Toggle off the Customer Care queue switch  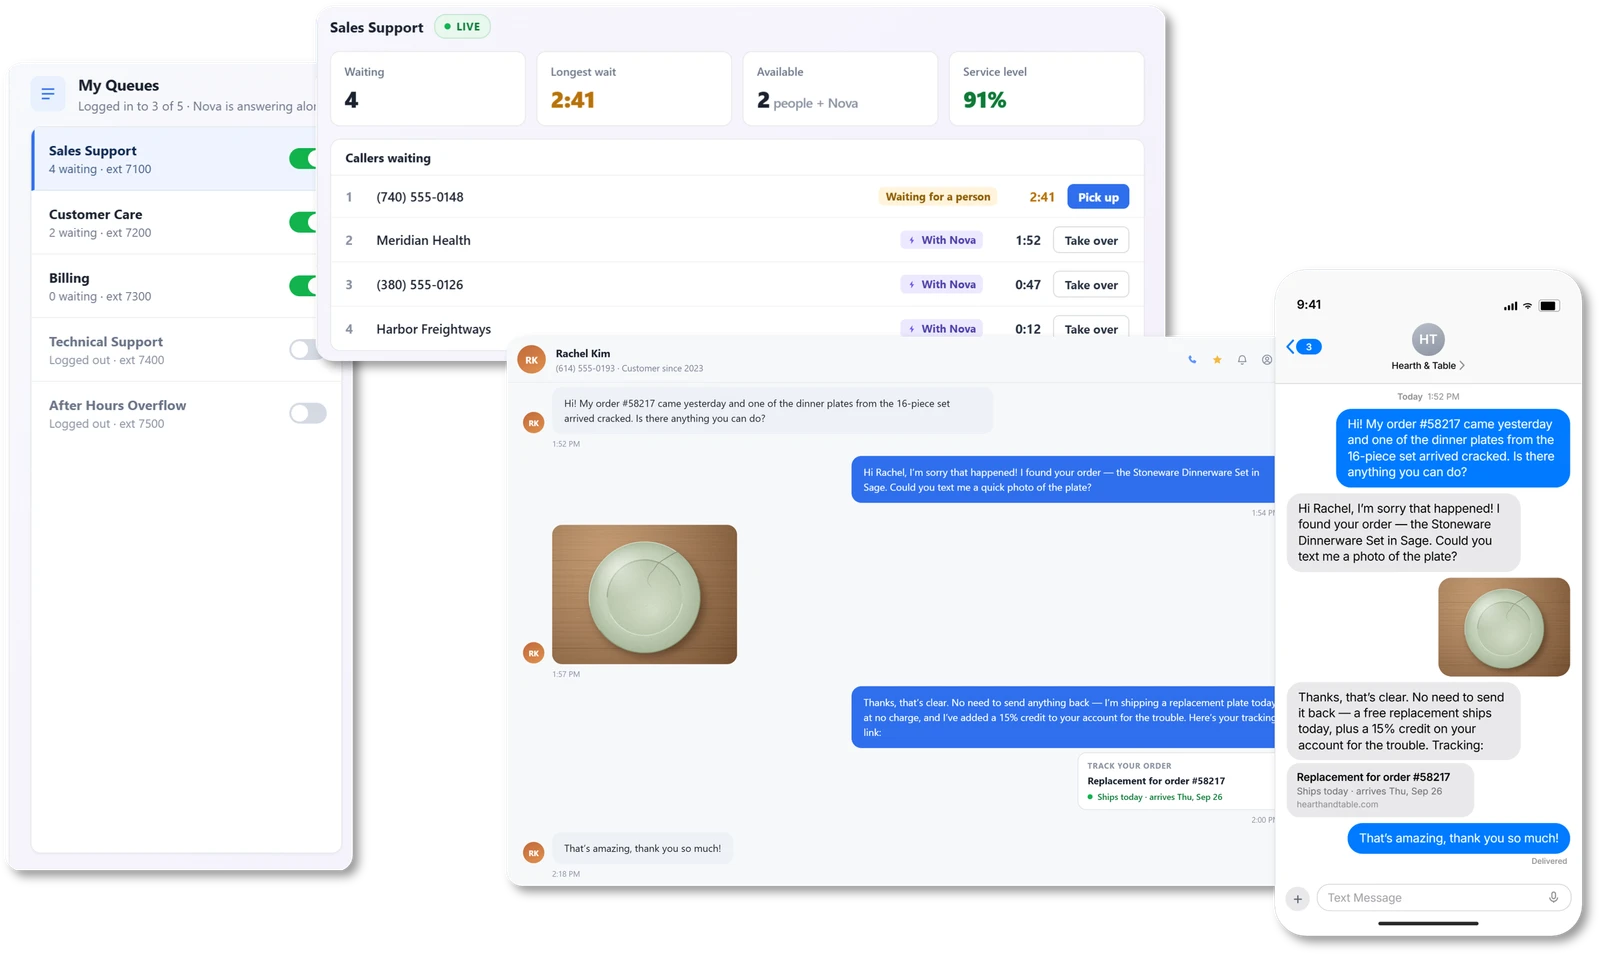(304, 222)
